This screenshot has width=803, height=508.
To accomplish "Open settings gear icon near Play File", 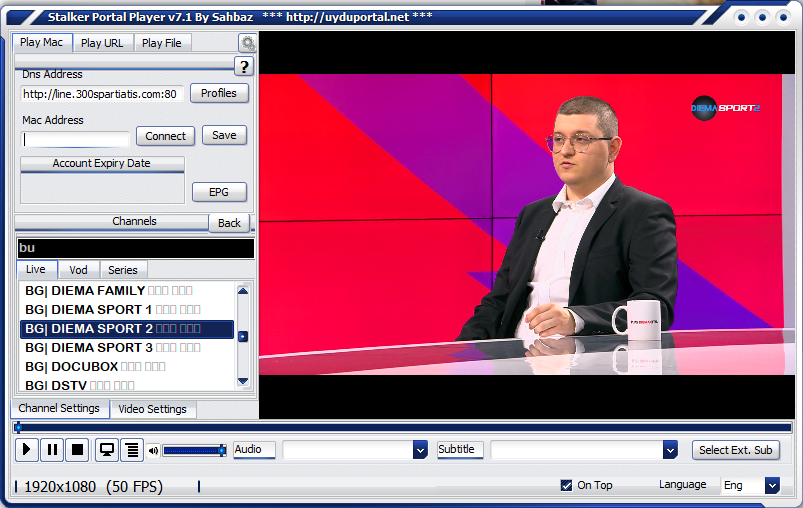I will click(x=248, y=43).
